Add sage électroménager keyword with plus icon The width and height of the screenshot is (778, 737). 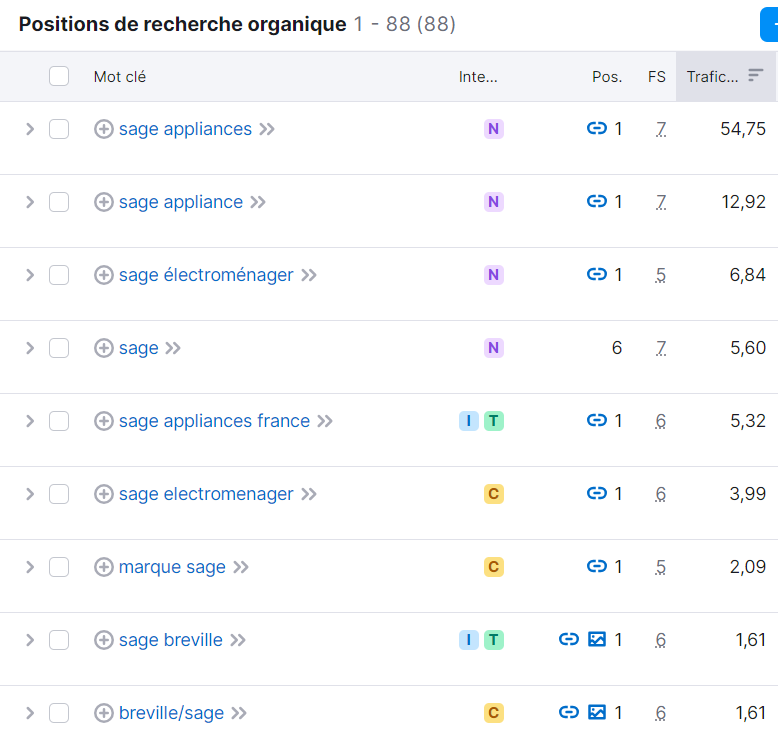(x=104, y=275)
